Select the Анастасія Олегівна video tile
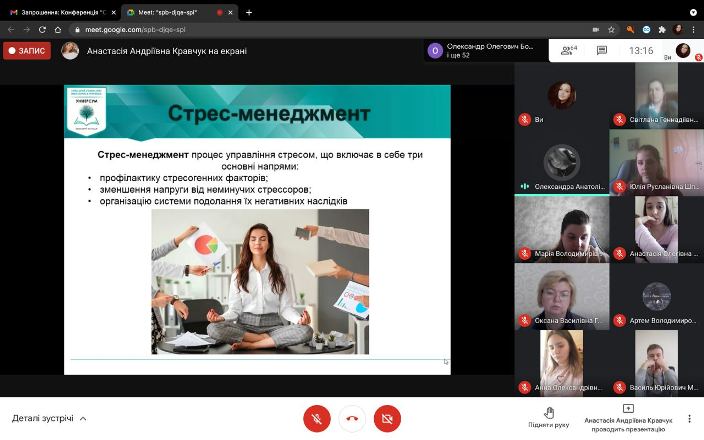Screen dimensions: 704x440 point(656,229)
